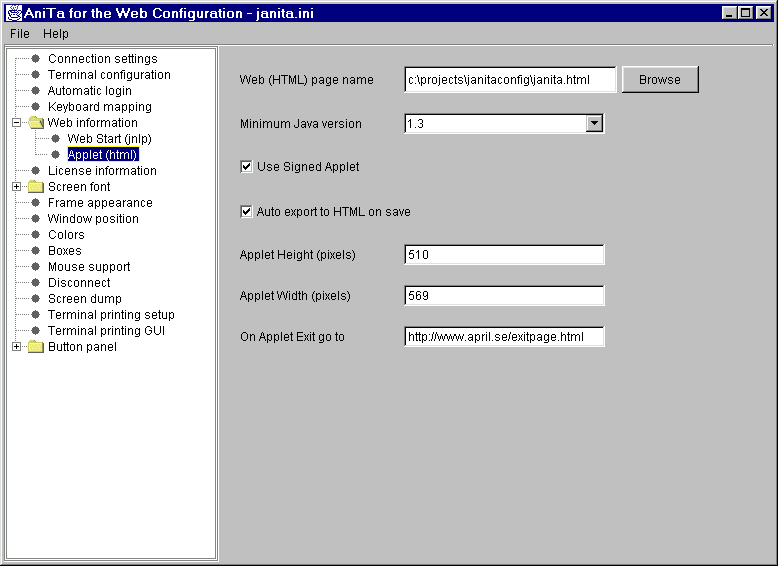778x566 pixels.
Task: Select Web information folder node
Action: pyautogui.click(x=93, y=123)
